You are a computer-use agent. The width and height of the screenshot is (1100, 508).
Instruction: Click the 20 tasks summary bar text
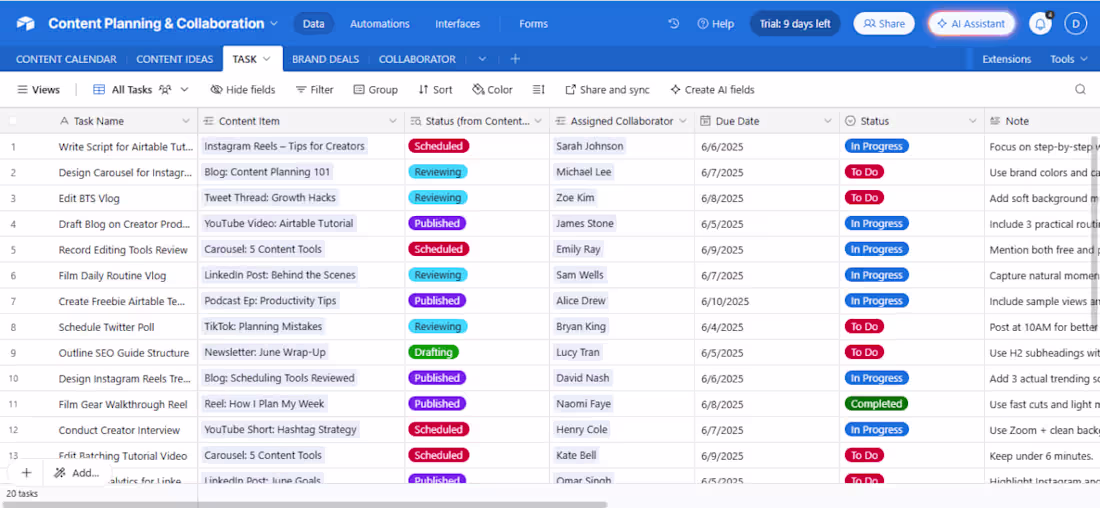pos(22,493)
